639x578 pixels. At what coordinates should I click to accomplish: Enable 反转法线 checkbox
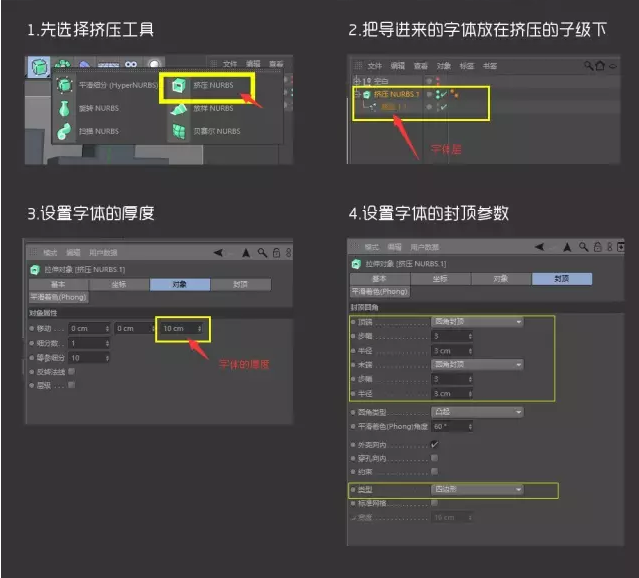(72, 371)
